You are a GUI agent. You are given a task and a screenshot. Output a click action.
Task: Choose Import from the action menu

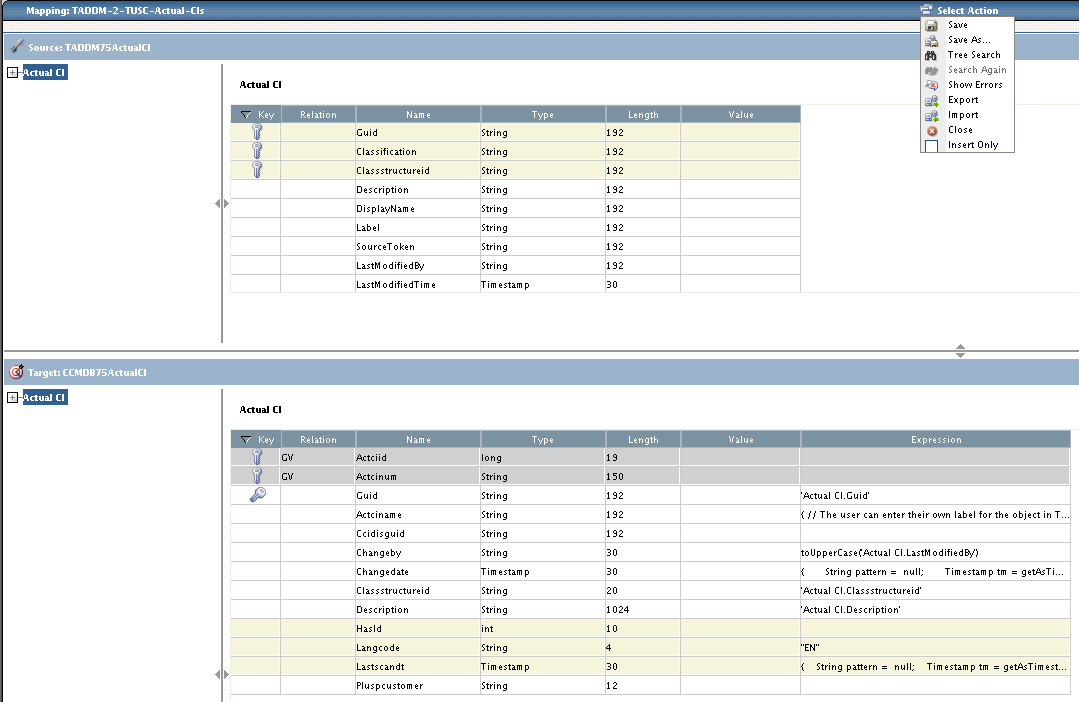[x=963, y=115]
